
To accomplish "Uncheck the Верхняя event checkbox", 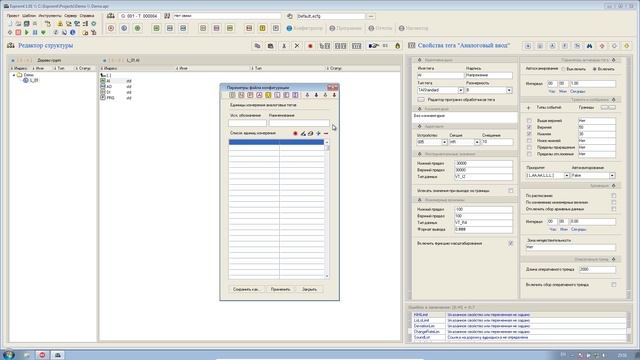I will pyautogui.click(x=529, y=127).
